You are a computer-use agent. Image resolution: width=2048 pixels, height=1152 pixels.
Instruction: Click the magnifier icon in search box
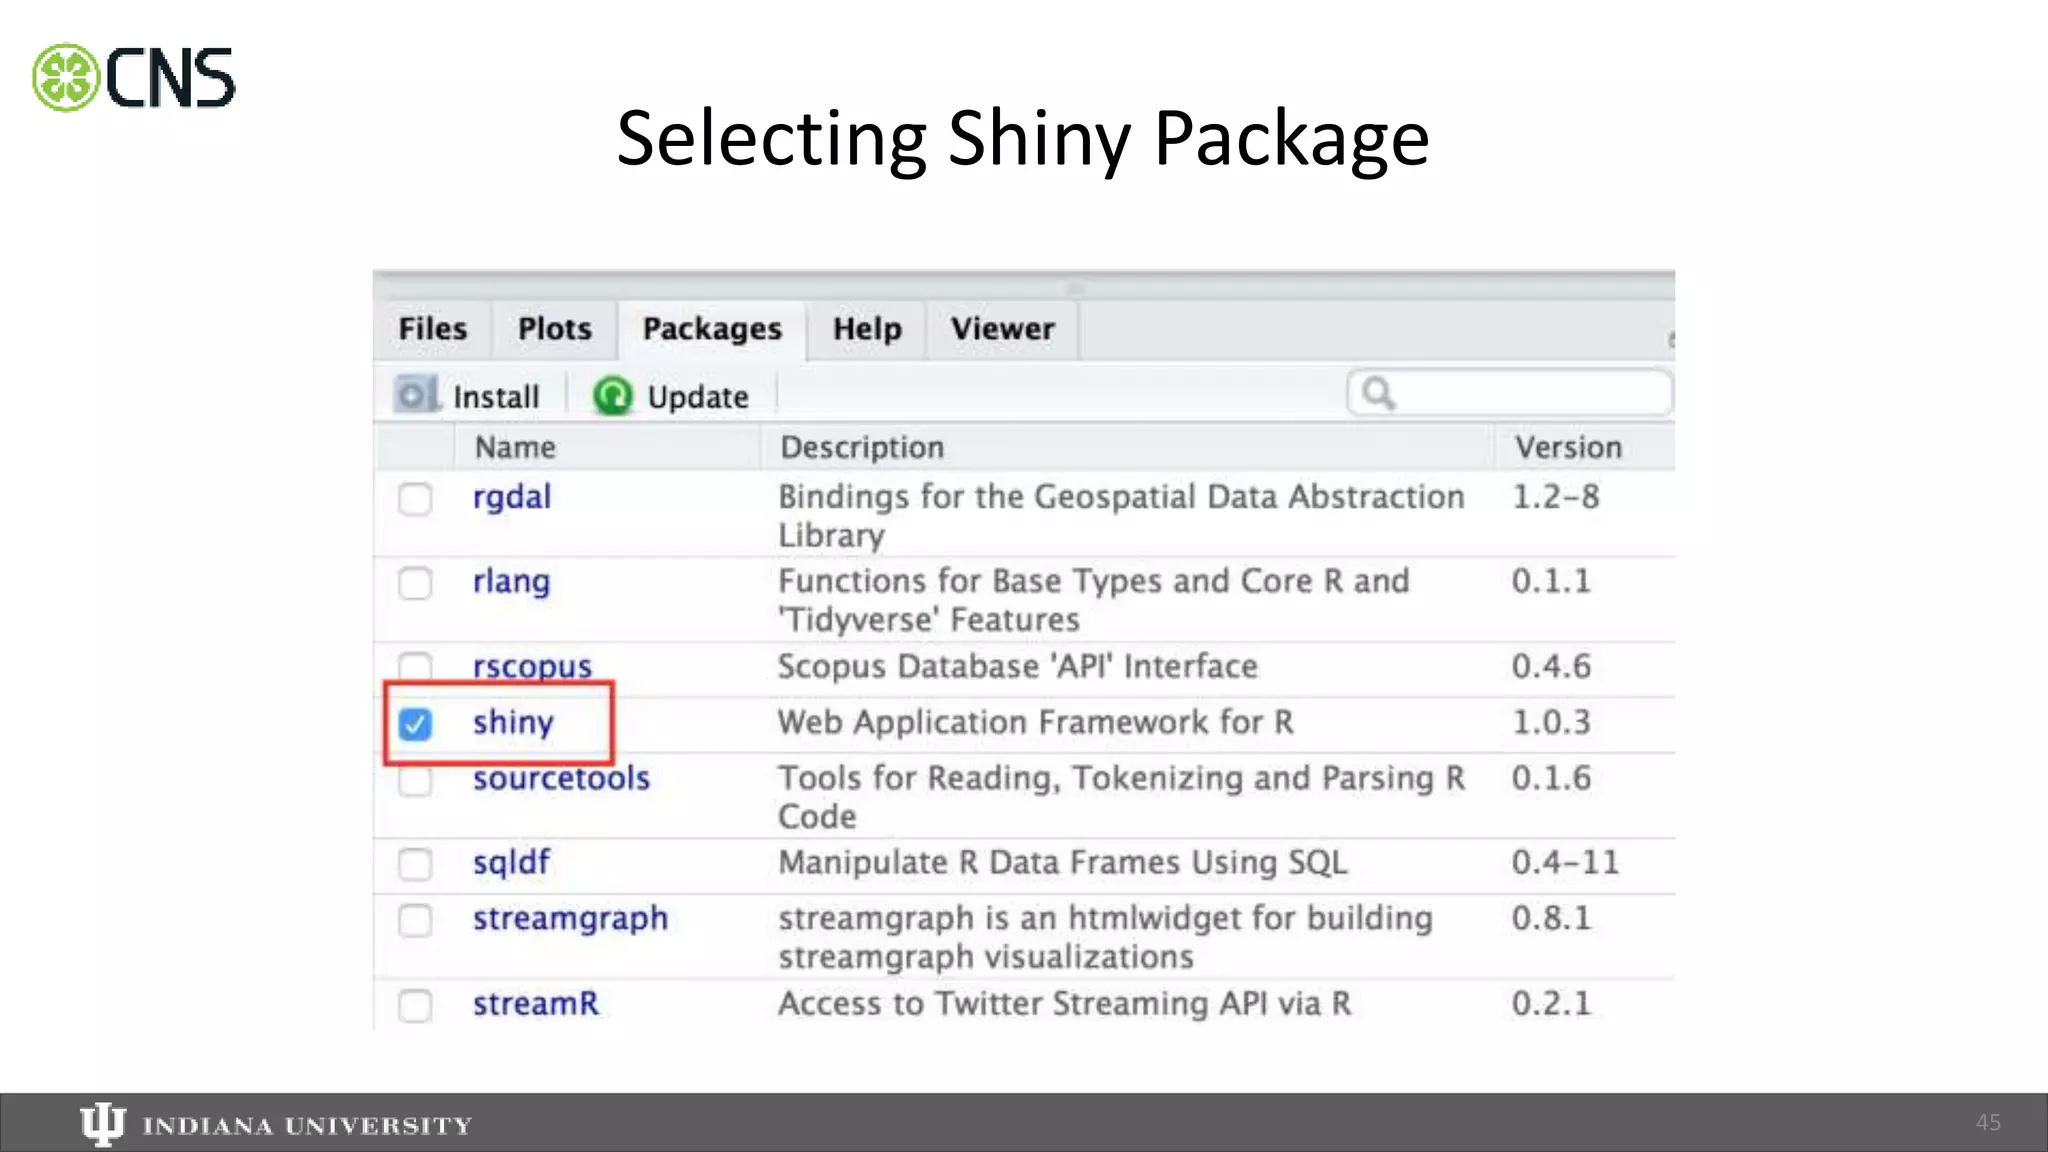1378,393
